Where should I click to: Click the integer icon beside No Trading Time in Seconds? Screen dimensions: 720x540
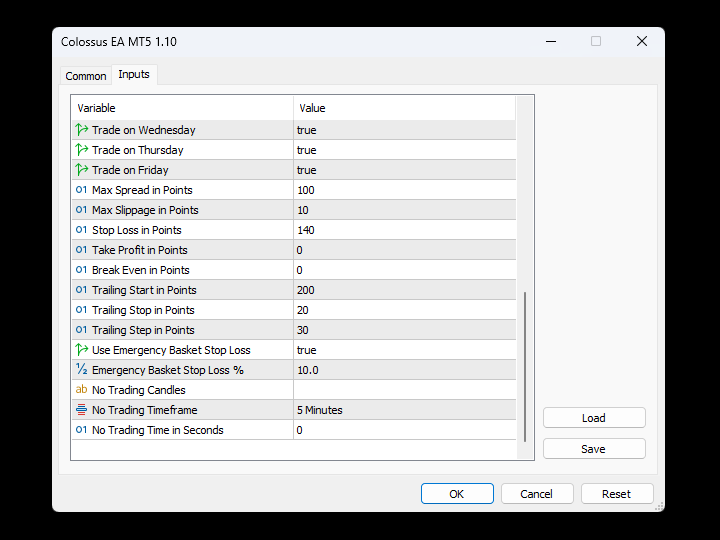coord(81,430)
